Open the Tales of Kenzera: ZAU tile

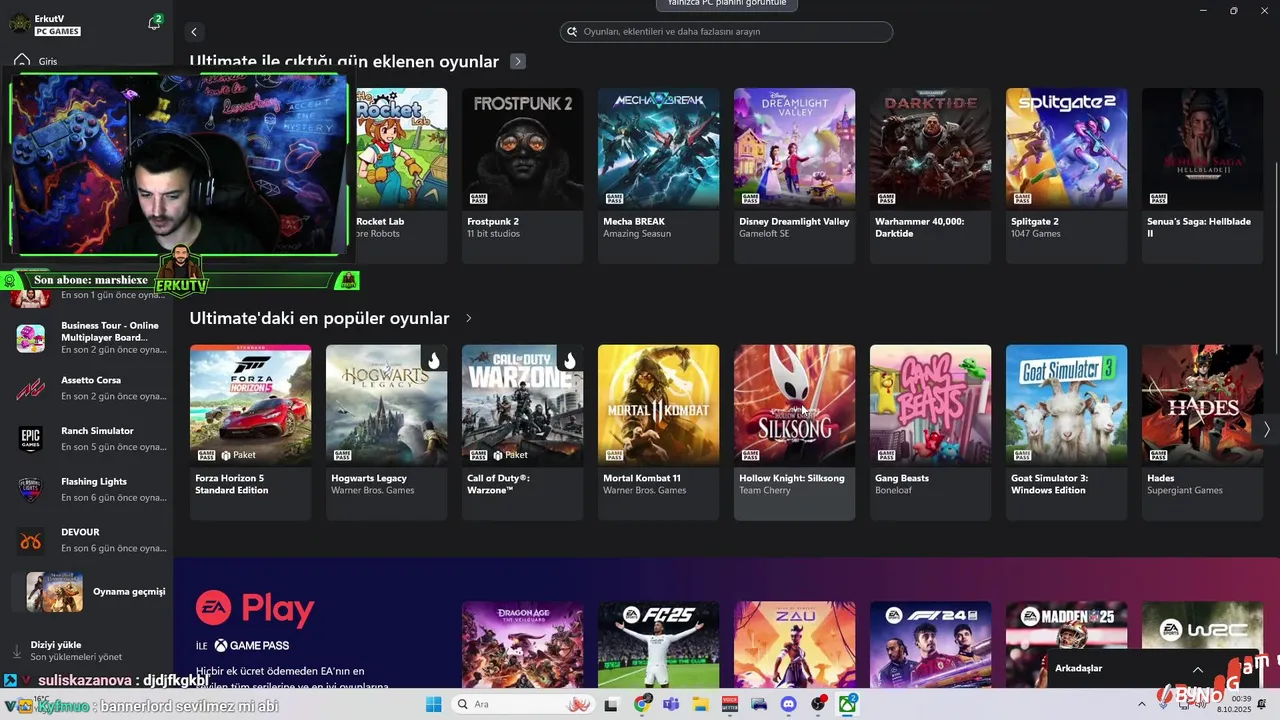794,644
